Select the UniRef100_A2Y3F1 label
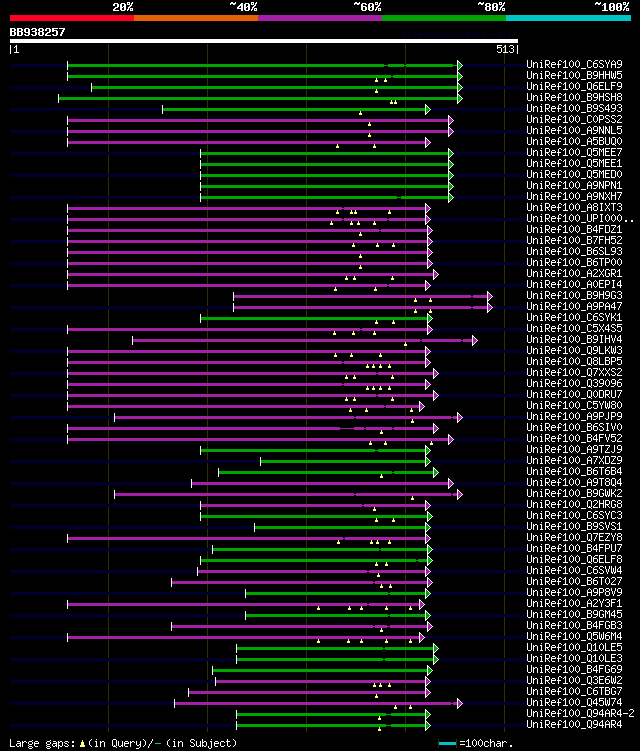This screenshot has width=640, height=751. coord(574,604)
